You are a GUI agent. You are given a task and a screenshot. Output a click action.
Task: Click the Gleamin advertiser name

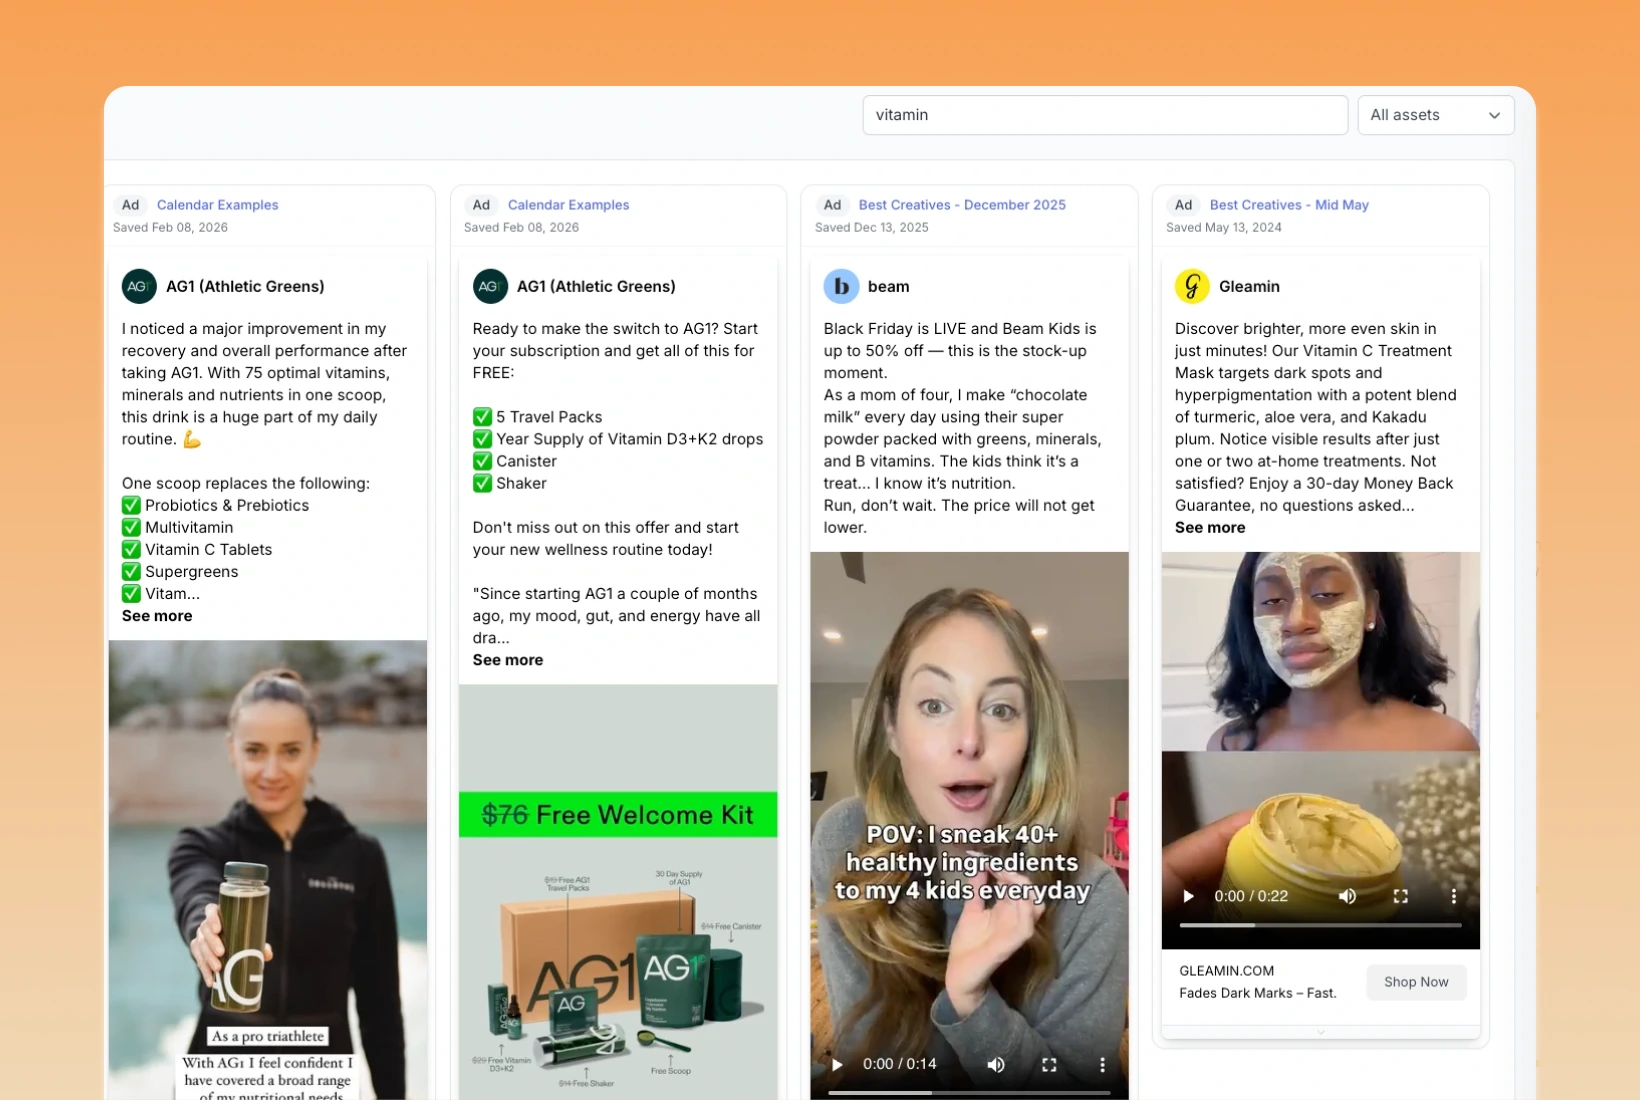(x=1249, y=286)
